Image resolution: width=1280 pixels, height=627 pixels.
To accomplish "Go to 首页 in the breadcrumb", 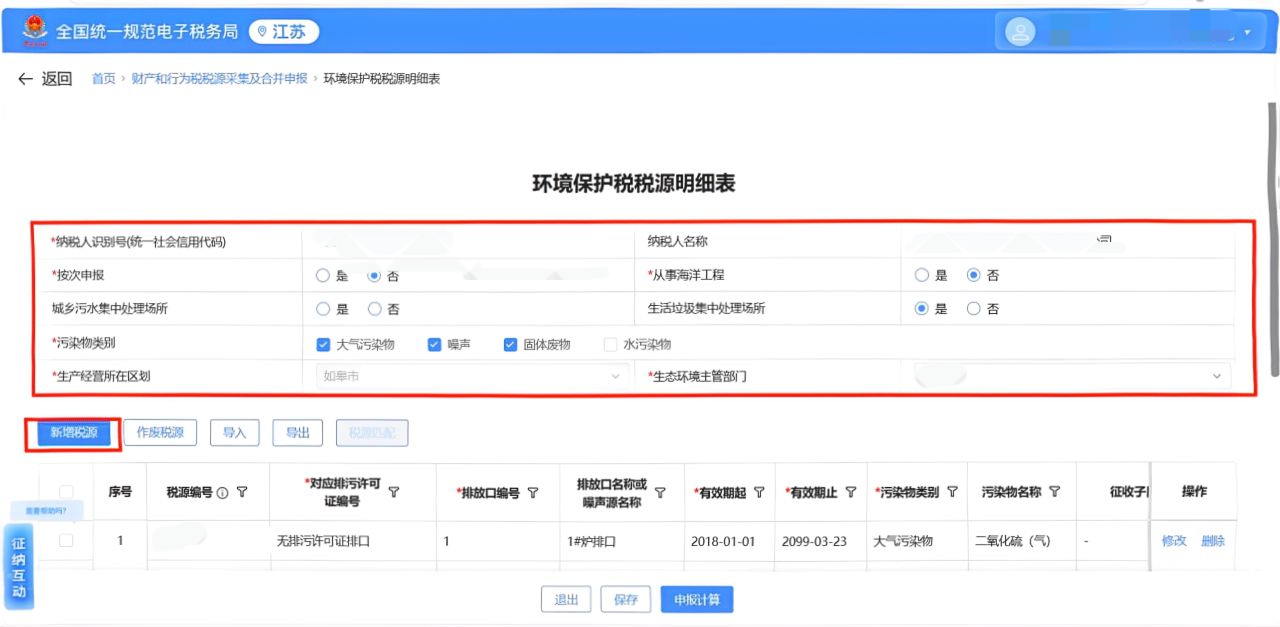I will [103, 79].
